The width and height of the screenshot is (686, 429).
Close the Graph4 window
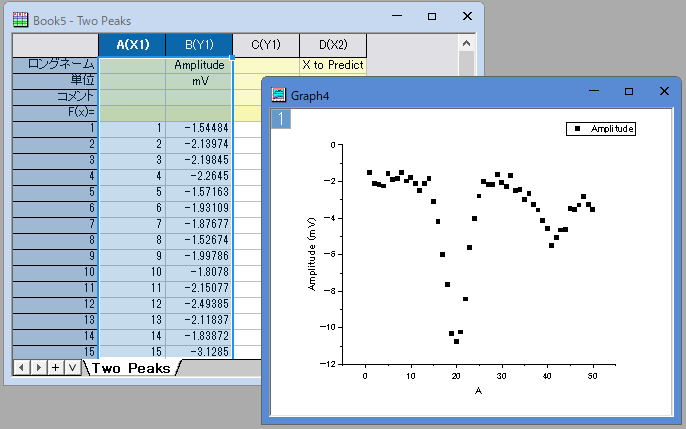point(664,91)
